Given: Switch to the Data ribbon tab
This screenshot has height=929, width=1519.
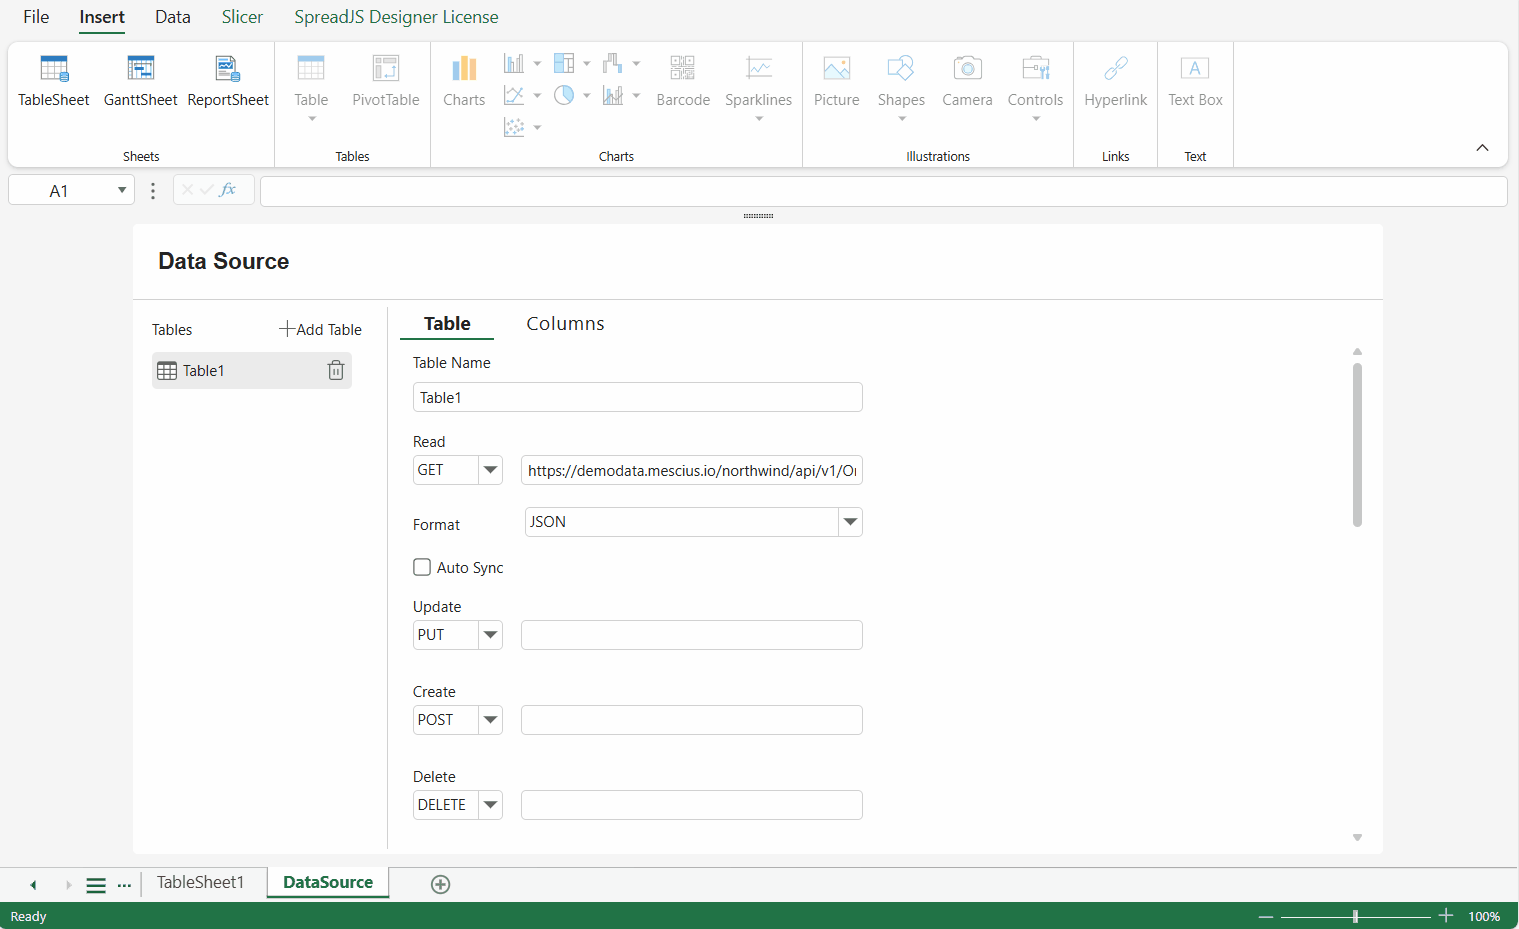Looking at the screenshot, I should coord(173,17).
